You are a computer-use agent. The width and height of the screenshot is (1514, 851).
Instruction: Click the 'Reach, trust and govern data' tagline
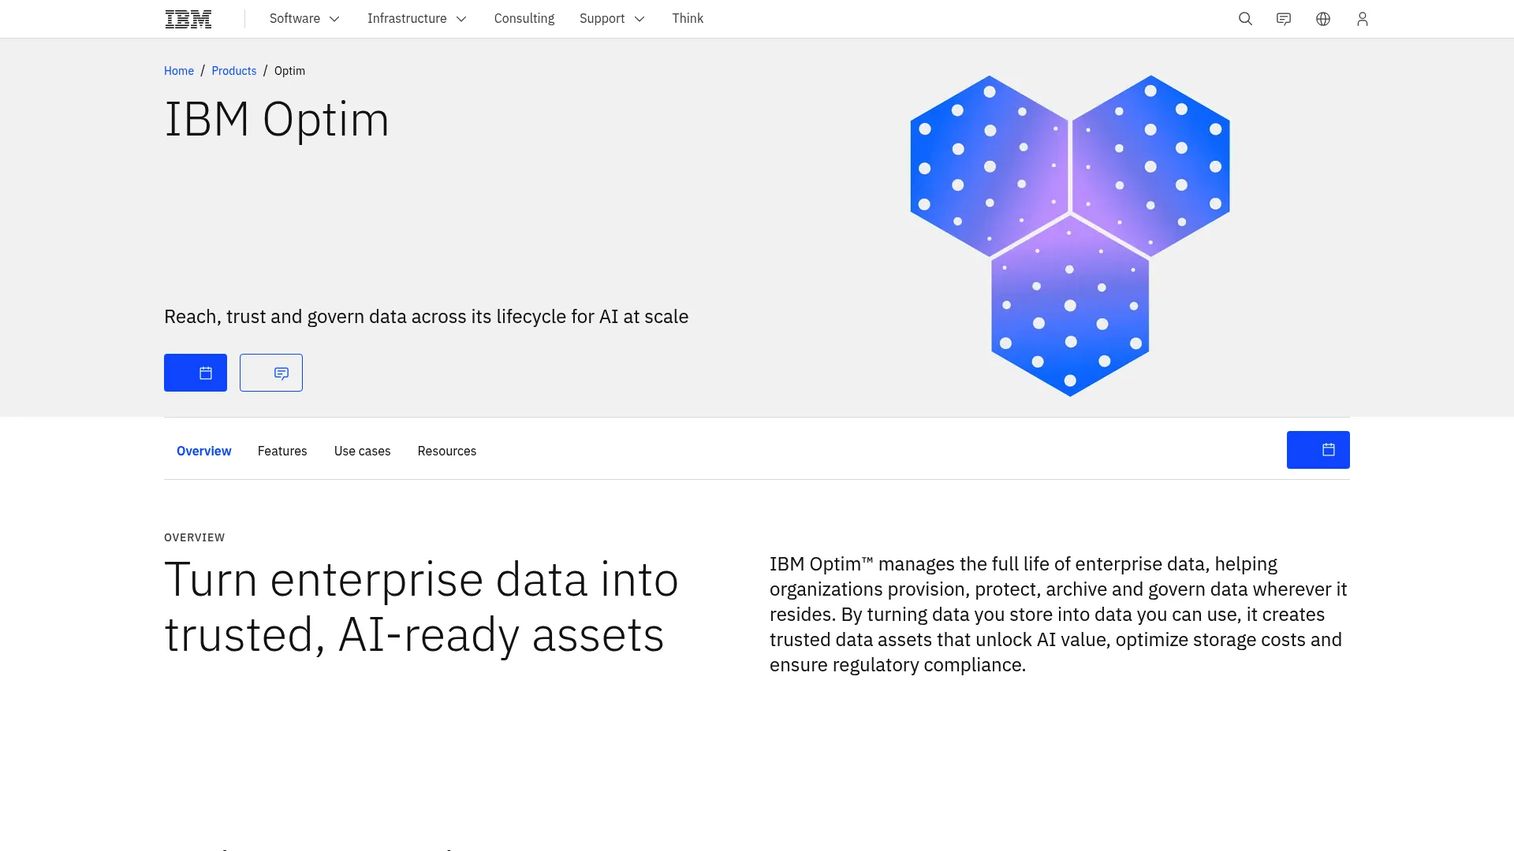(426, 317)
